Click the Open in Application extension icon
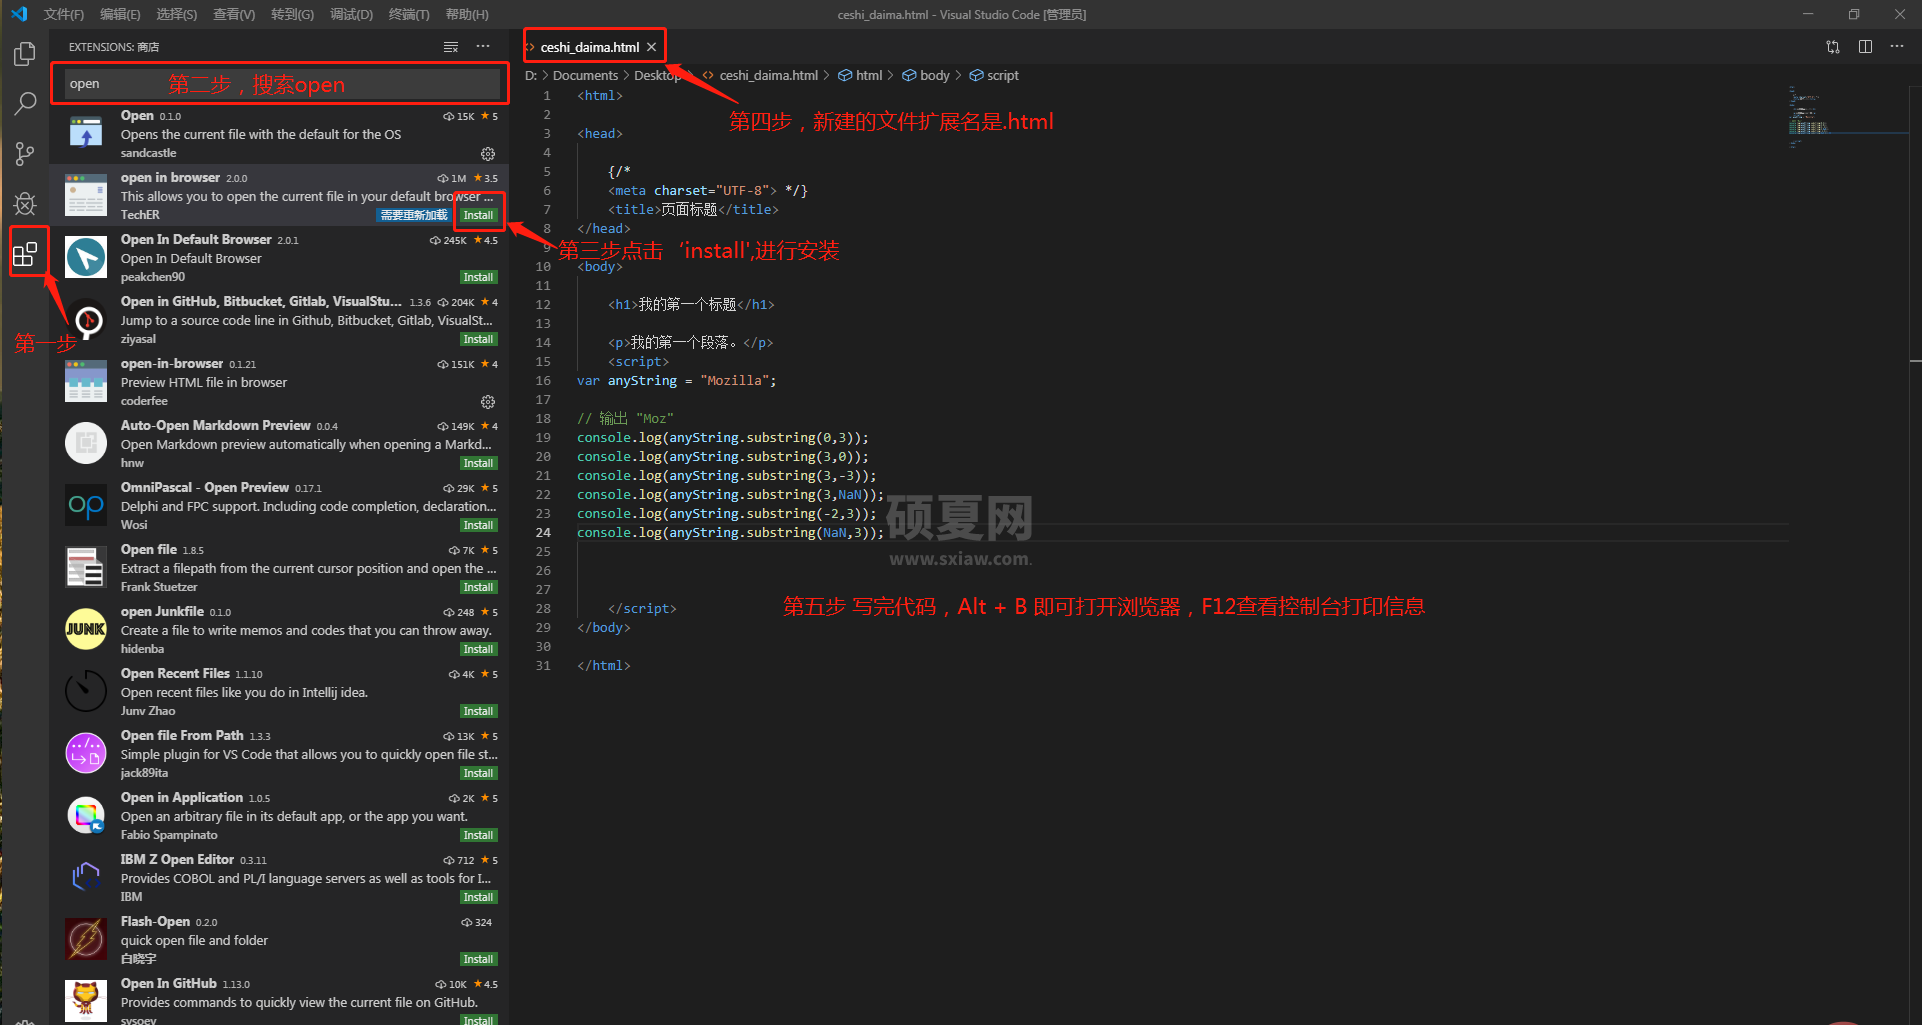 coord(86,816)
